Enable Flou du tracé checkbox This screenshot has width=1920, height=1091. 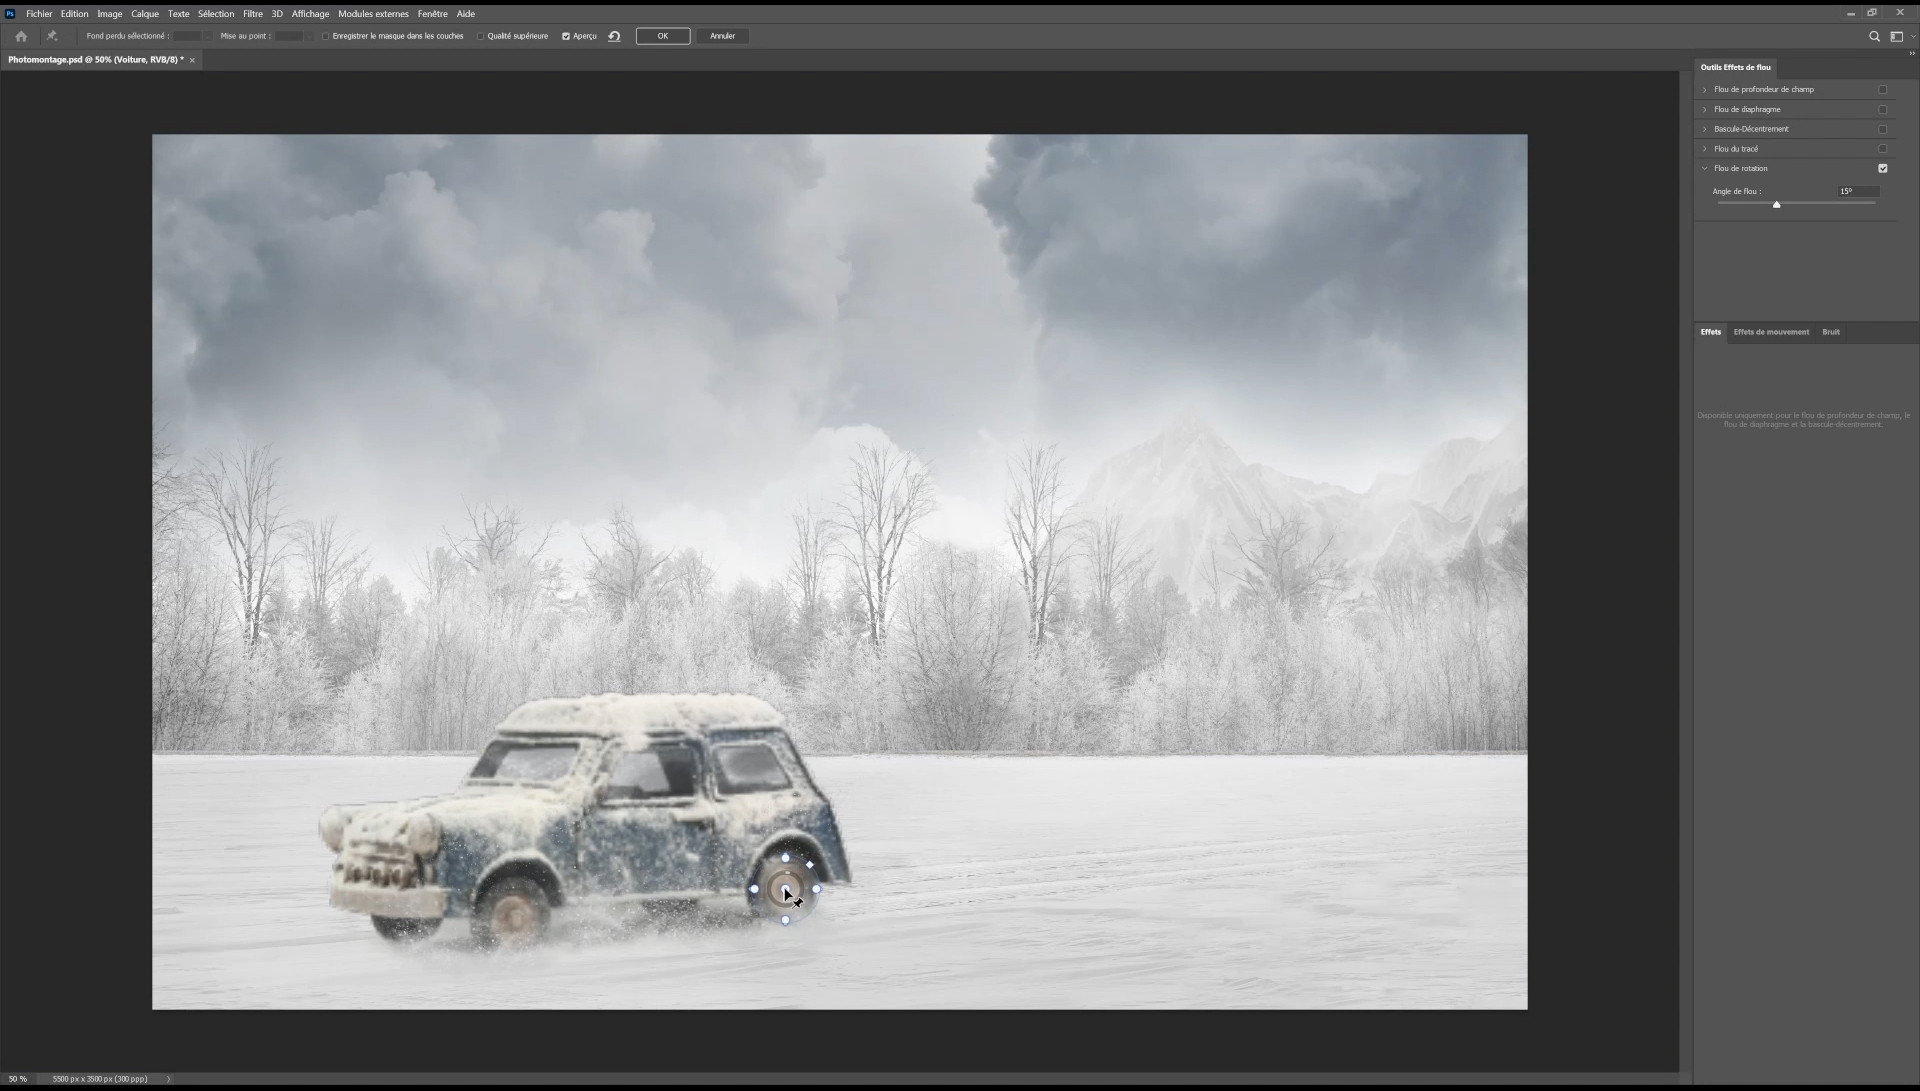(1882, 149)
